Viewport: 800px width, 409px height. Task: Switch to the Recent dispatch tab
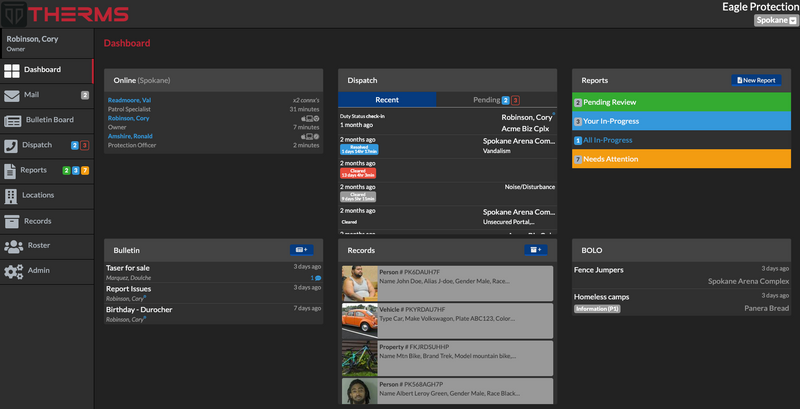[387, 99]
